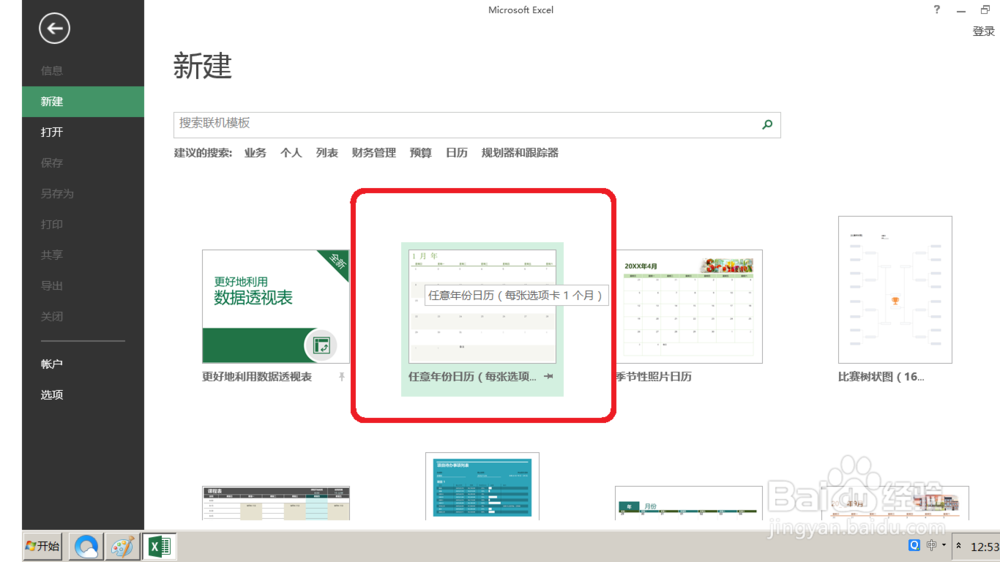Click the blue Q tray icon

[914, 545]
